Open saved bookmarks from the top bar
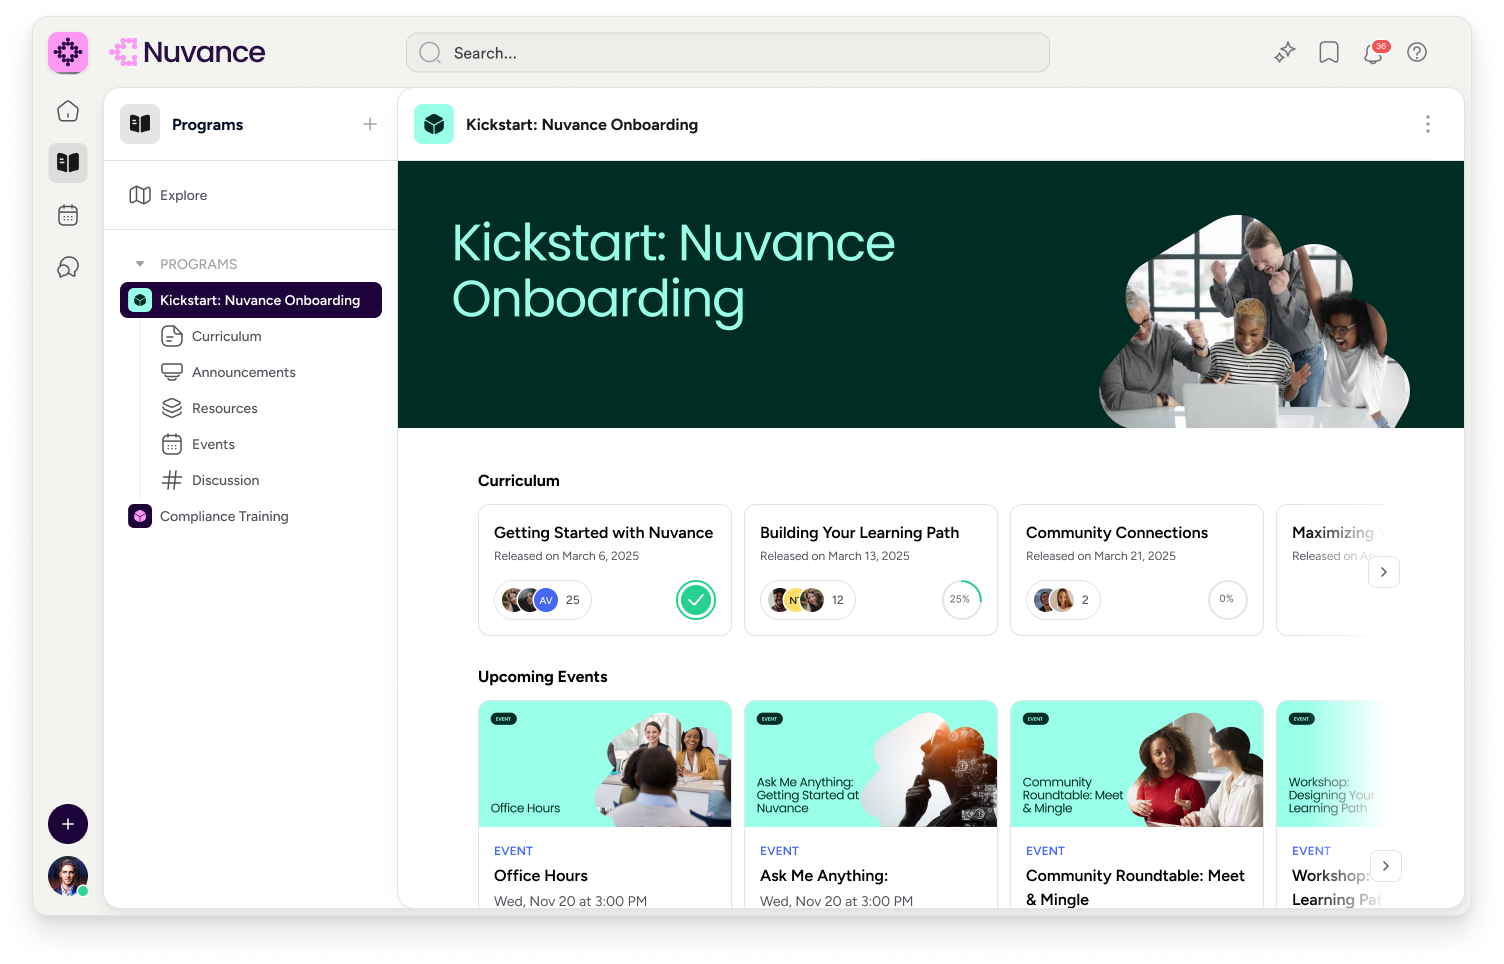 pos(1328,52)
